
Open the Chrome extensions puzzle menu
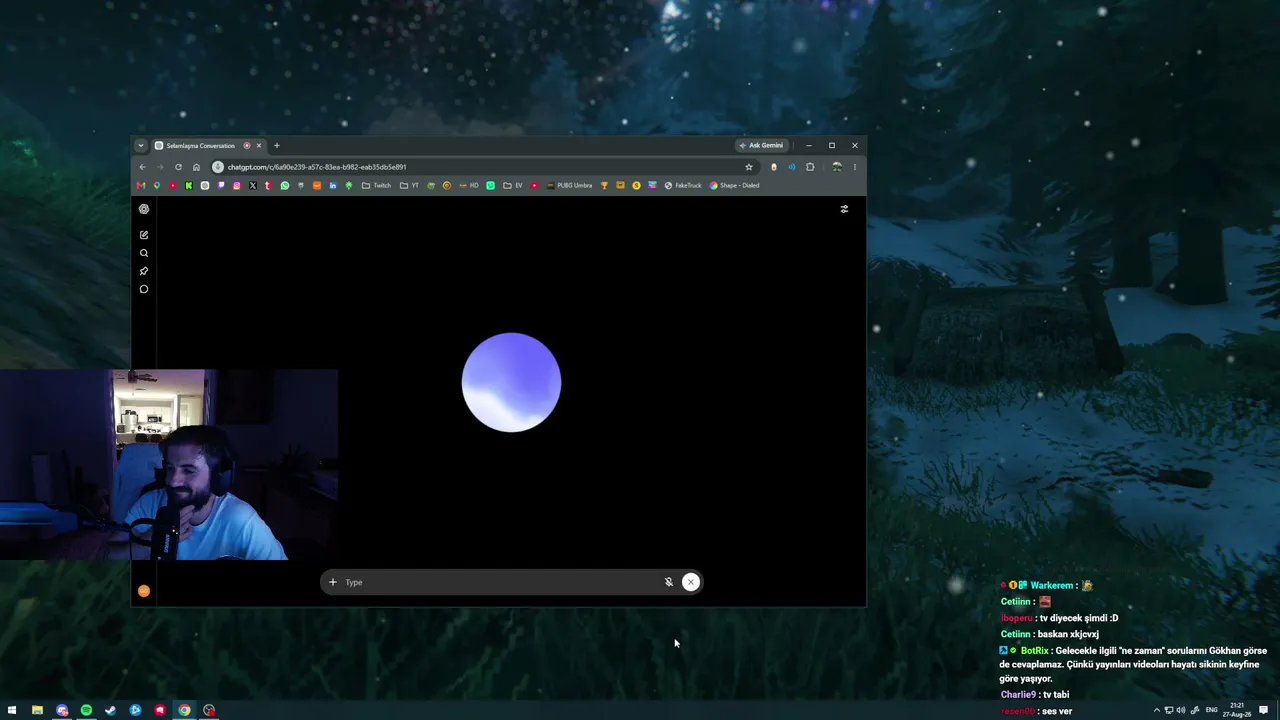810,167
